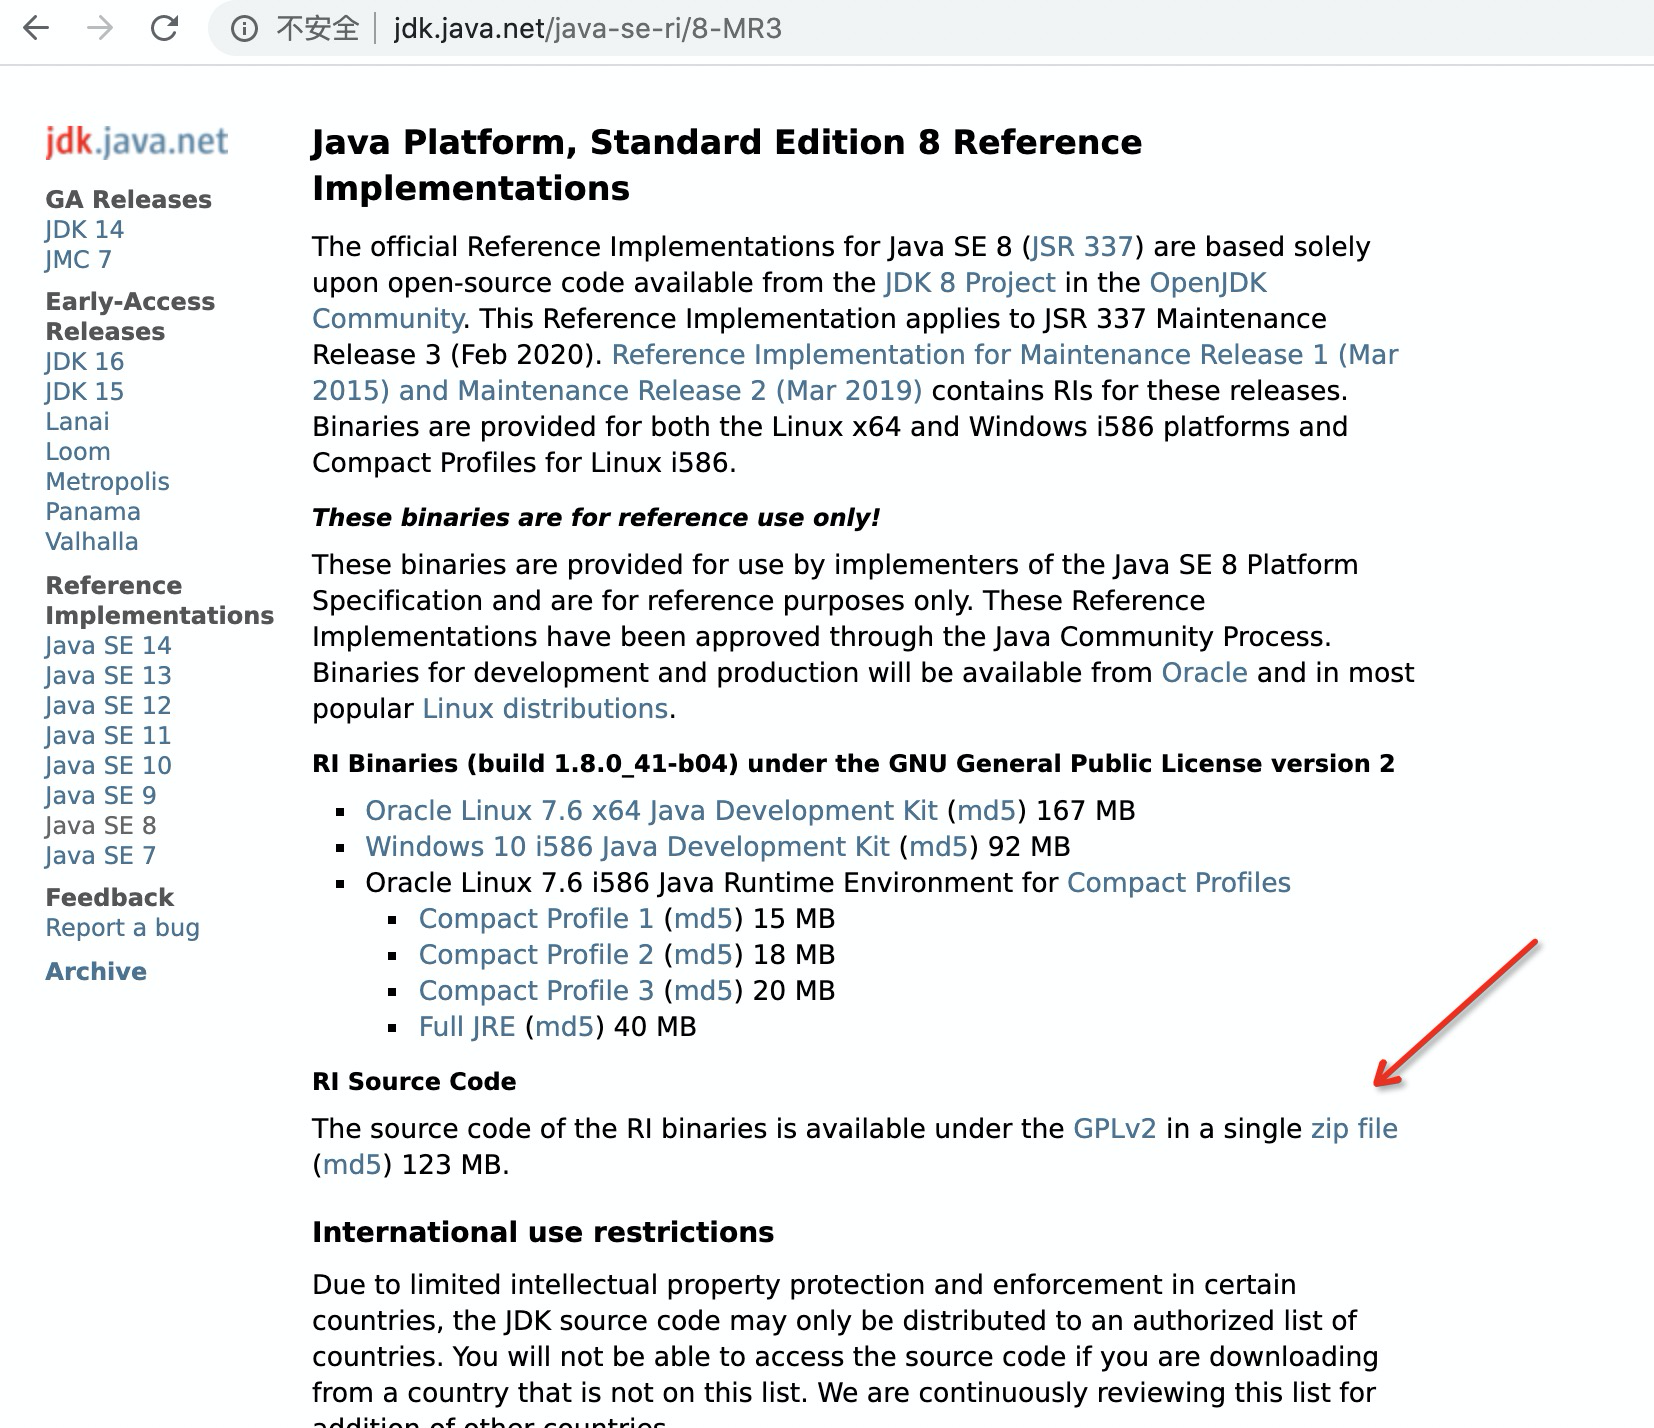Follow the Linux distributions link
This screenshot has width=1654, height=1428.
[545, 709]
